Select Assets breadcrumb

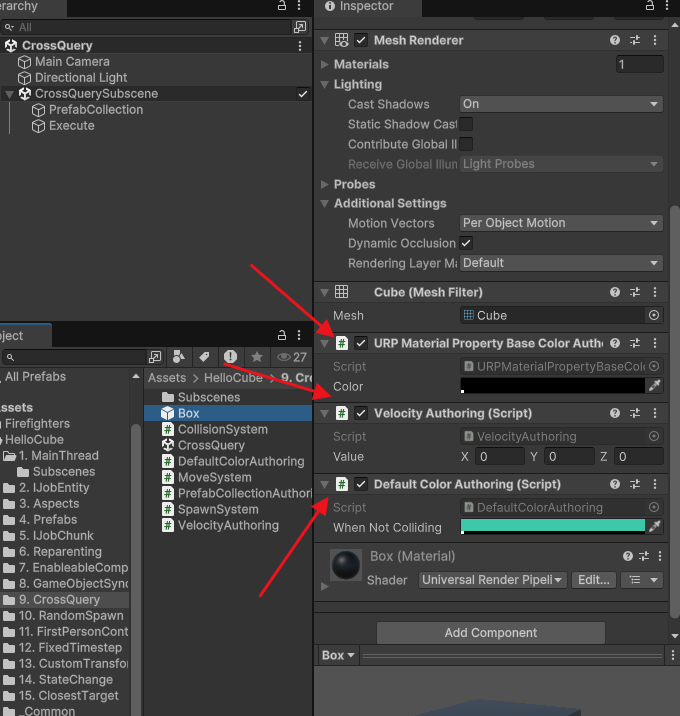click(167, 378)
